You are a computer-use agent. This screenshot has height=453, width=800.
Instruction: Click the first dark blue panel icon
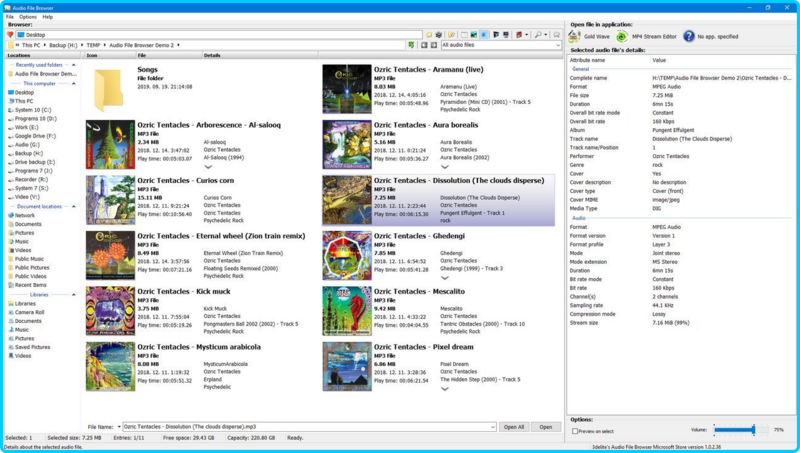(496, 35)
